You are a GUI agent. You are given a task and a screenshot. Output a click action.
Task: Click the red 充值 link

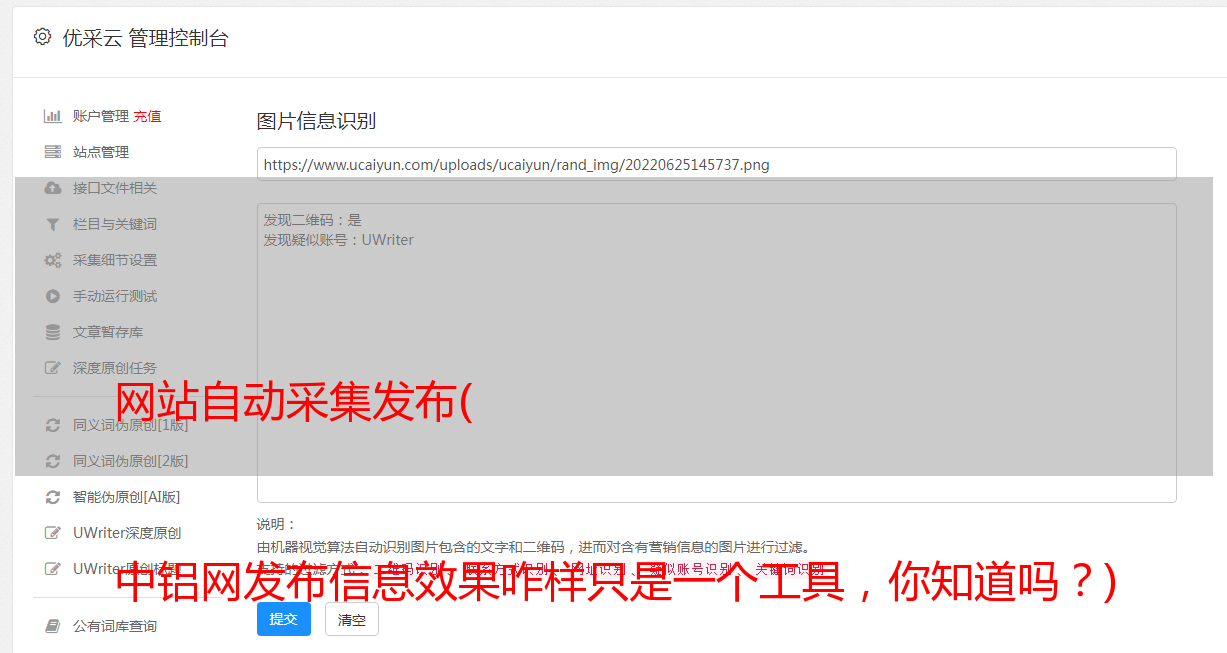(x=147, y=116)
